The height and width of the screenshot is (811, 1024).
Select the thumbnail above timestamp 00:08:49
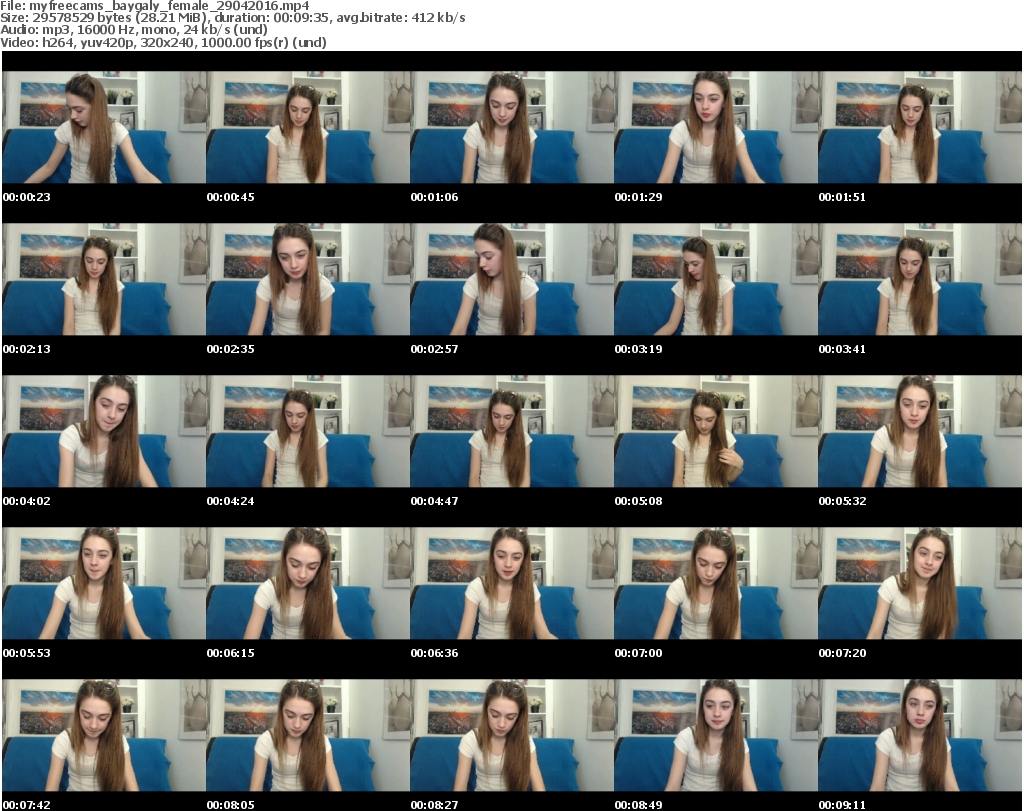[x=716, y=735]
